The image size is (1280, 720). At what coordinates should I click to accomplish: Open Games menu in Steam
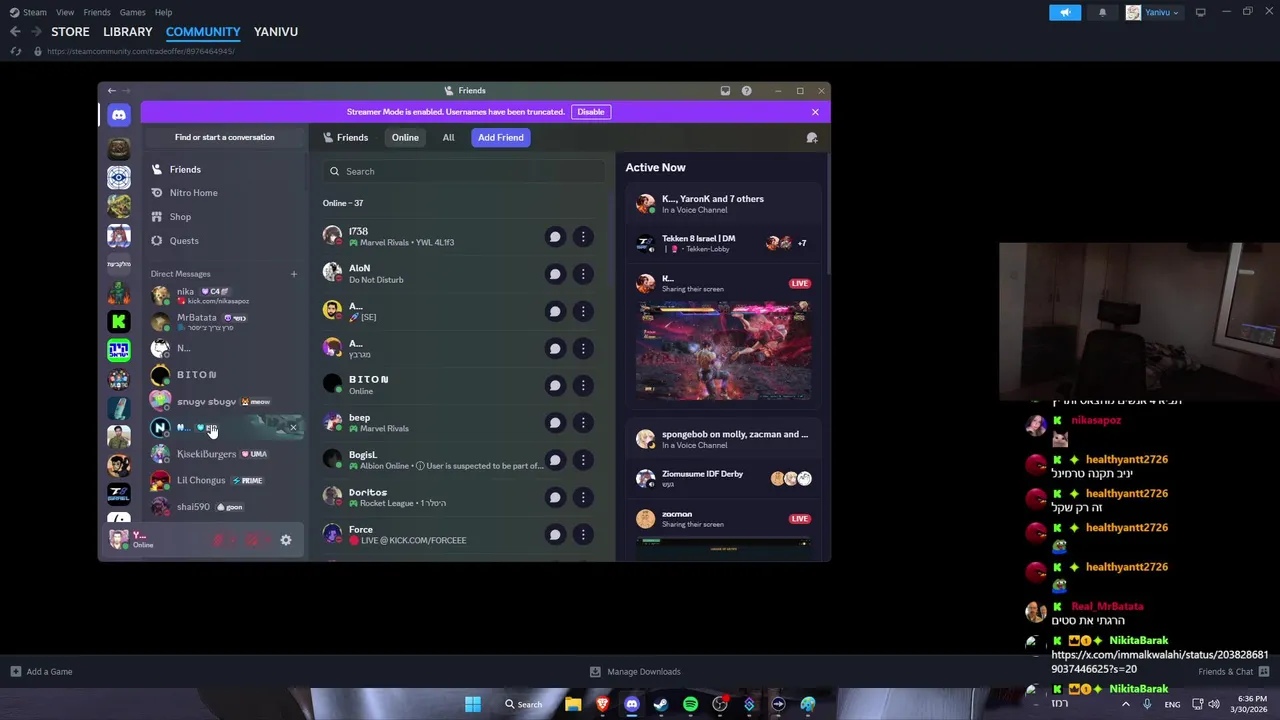(x=132, y=12)
